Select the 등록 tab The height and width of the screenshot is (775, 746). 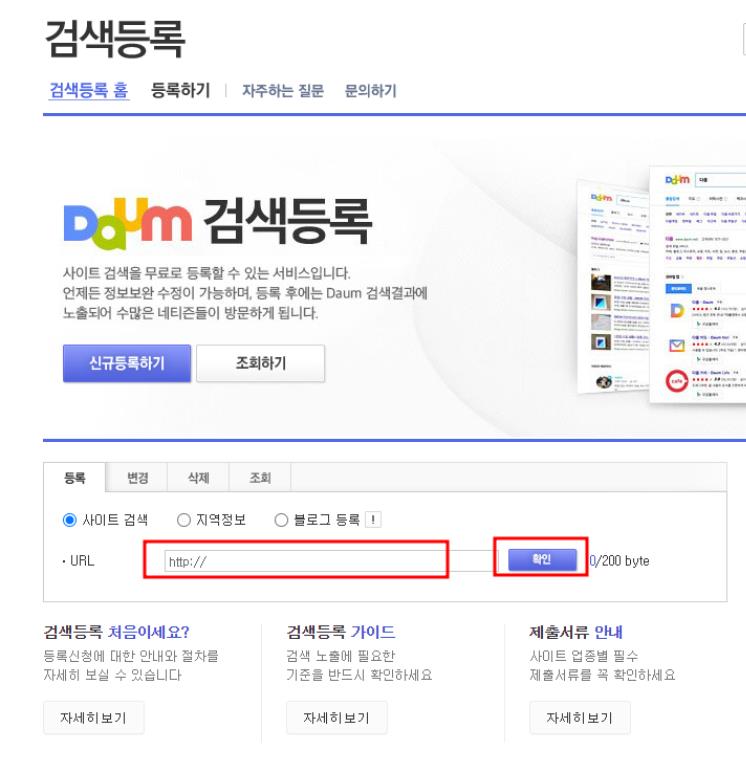point(75,477)
